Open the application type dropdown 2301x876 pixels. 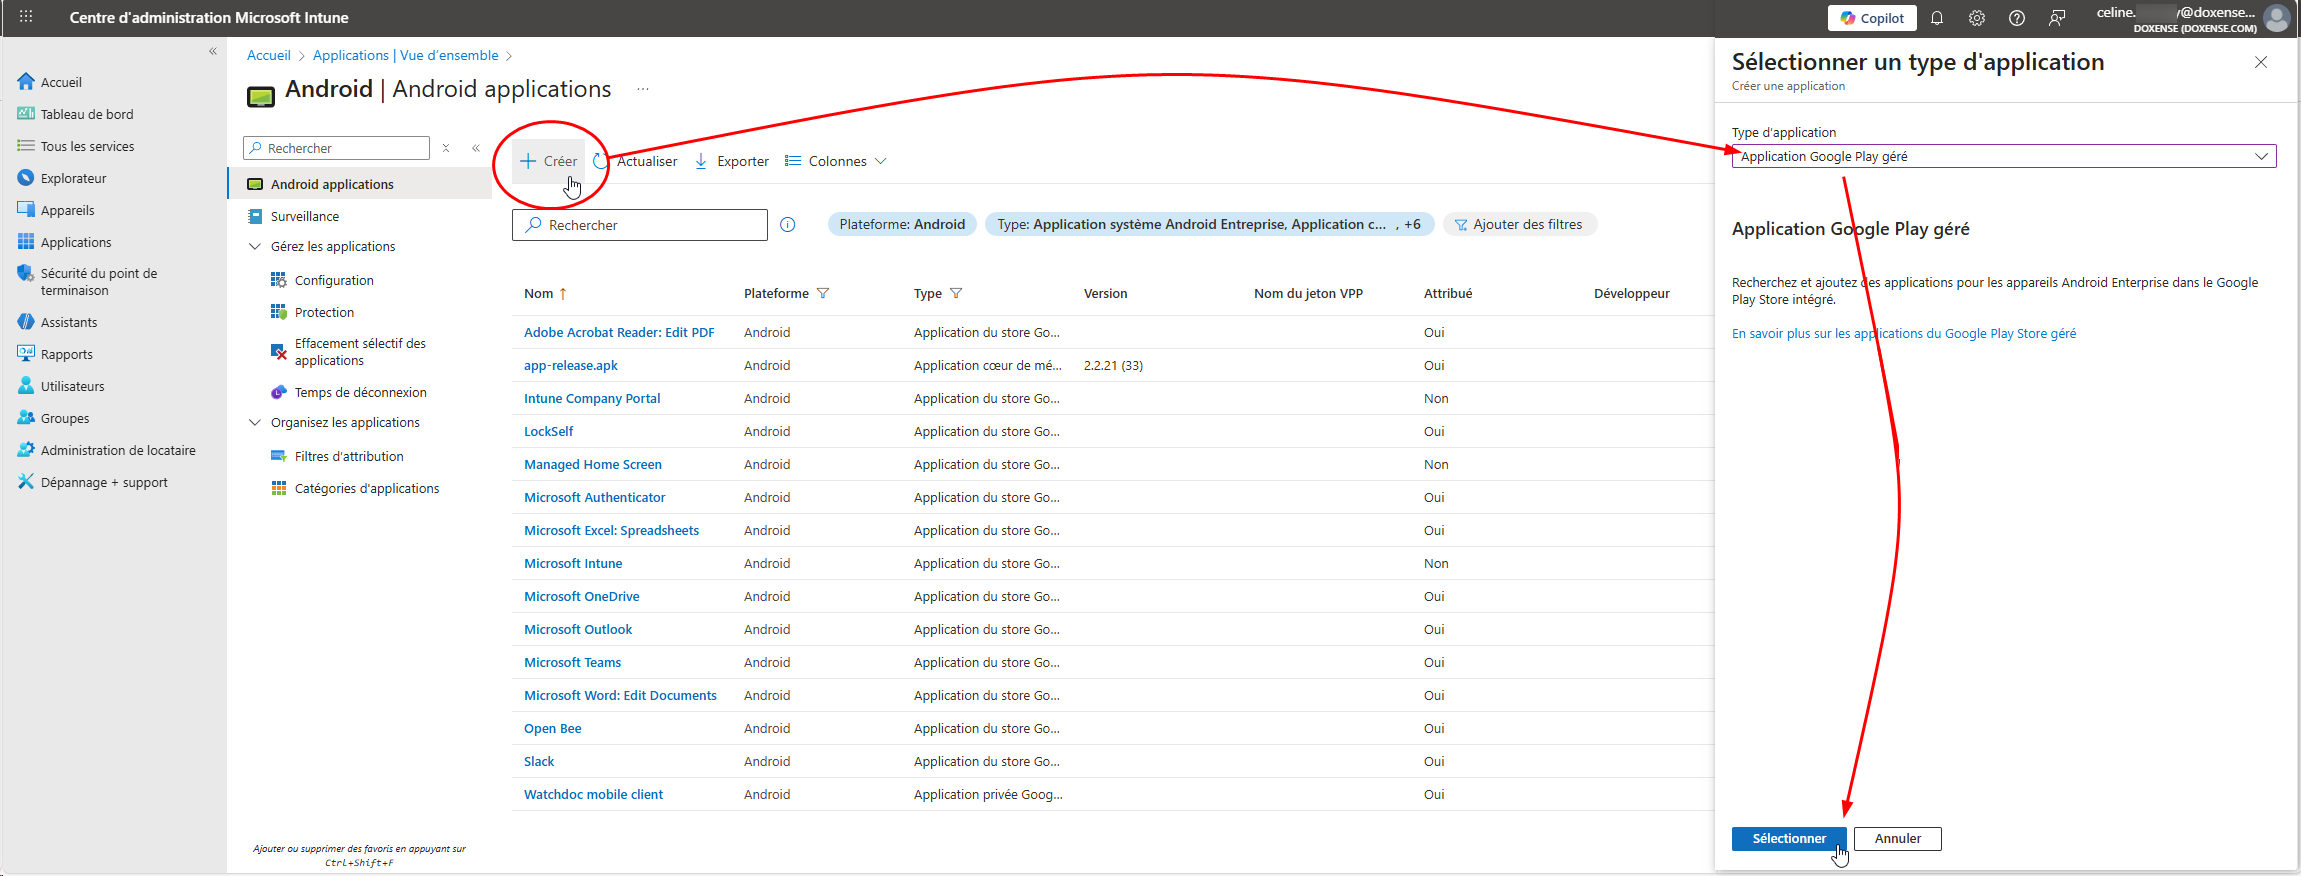(x=2003, y=156)
